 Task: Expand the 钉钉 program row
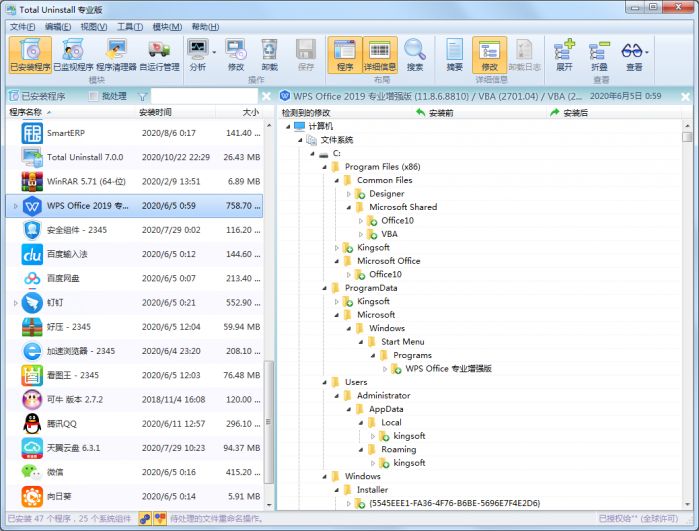pyautogui.click(x=15, y=303)
